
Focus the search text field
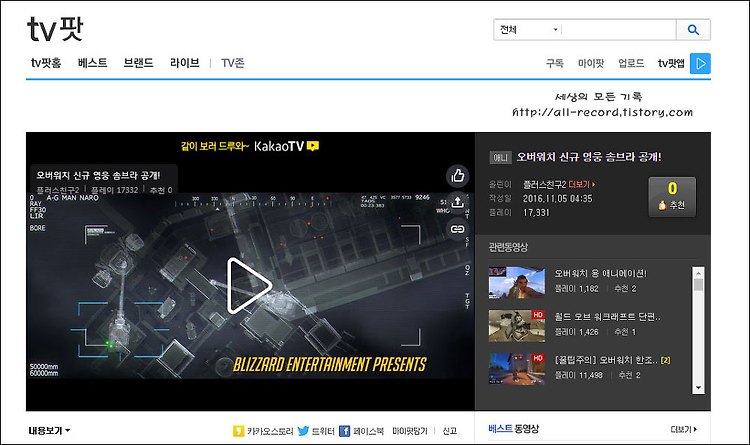(619, 30)
